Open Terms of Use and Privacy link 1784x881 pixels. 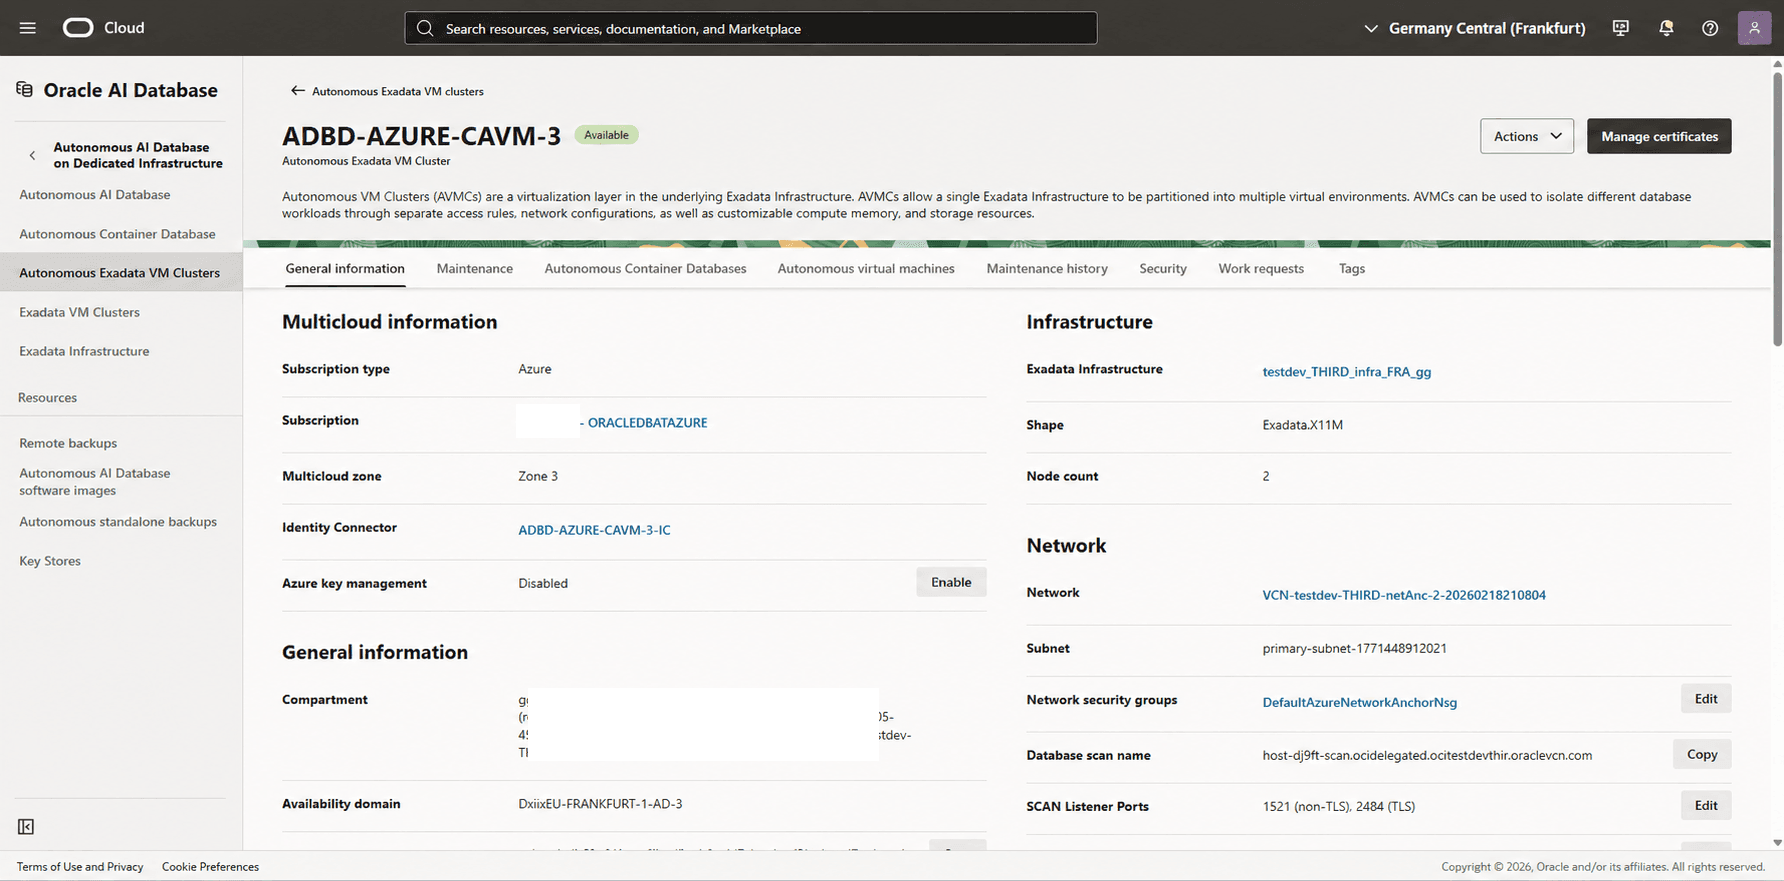click(80, 867)
